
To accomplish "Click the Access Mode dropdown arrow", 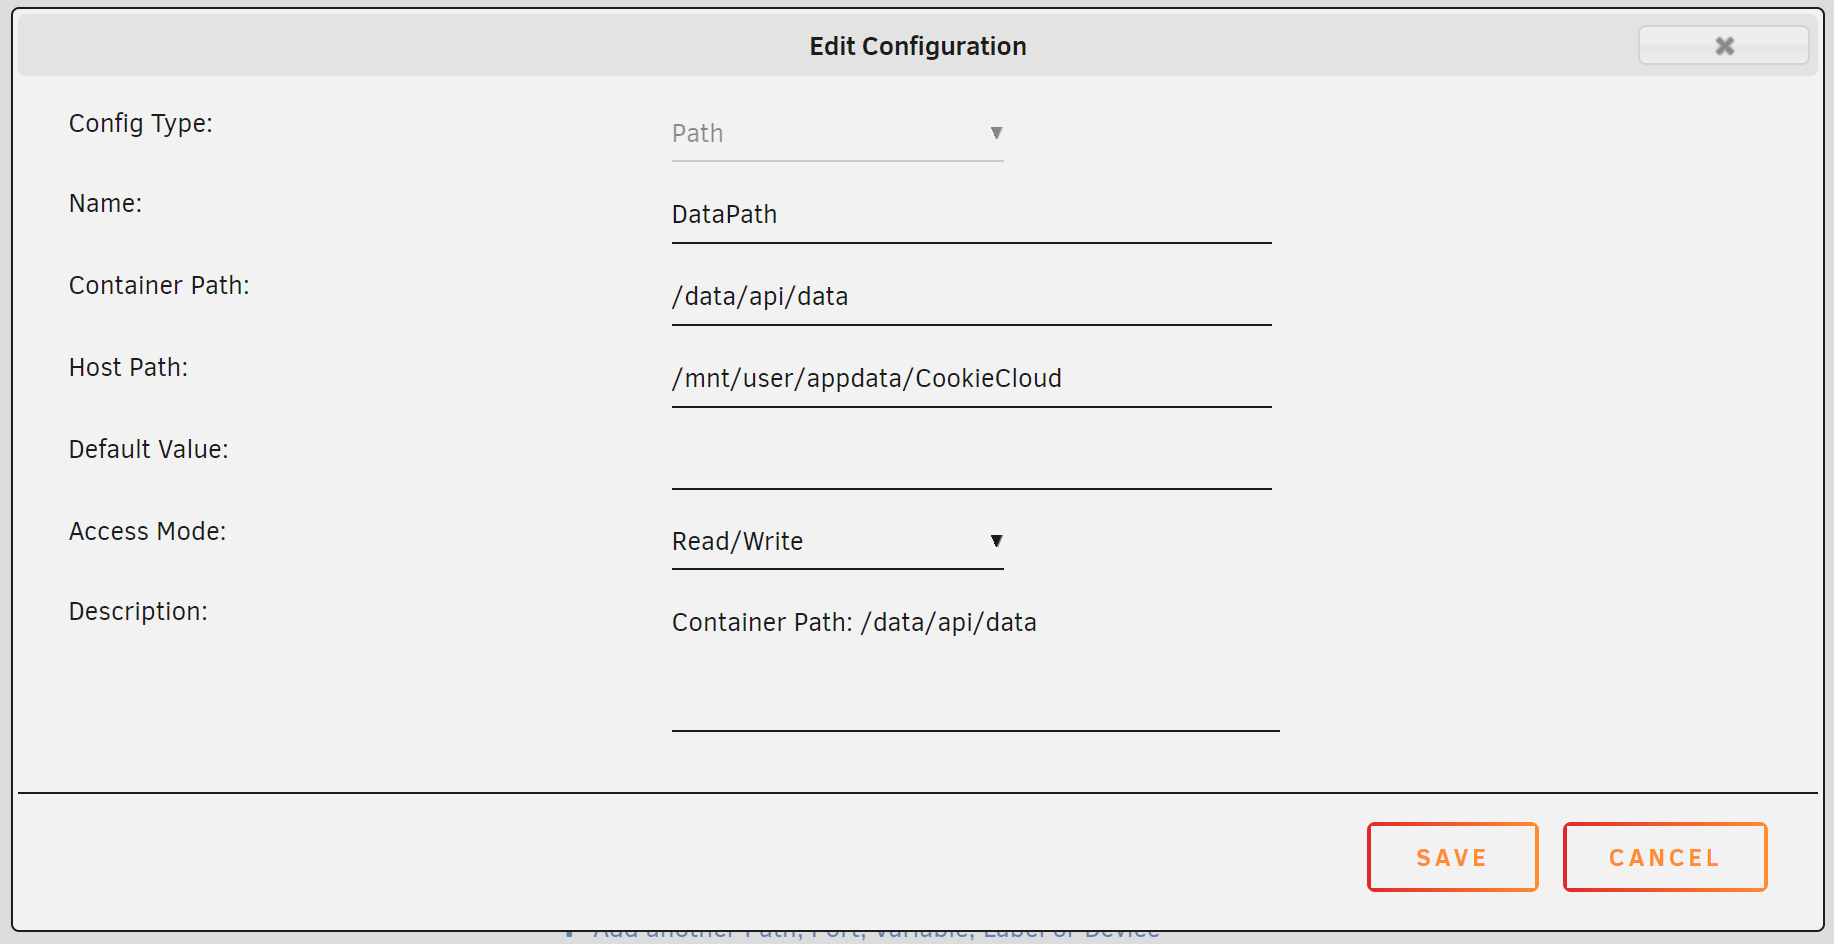I will (996, 541).
